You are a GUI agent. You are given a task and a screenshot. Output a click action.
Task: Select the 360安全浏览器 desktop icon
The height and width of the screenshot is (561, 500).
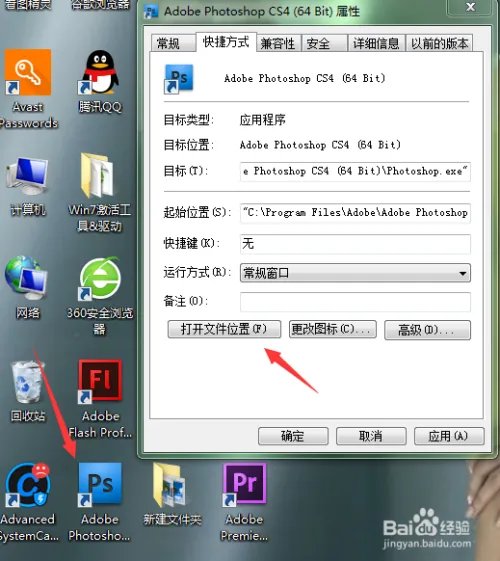tap(100, 278)
